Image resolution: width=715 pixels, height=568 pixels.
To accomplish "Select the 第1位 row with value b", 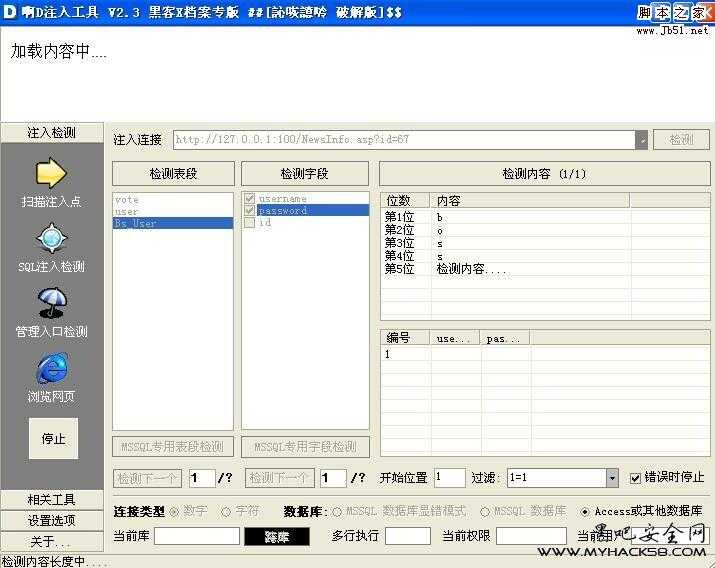I will tap(545, 217).
